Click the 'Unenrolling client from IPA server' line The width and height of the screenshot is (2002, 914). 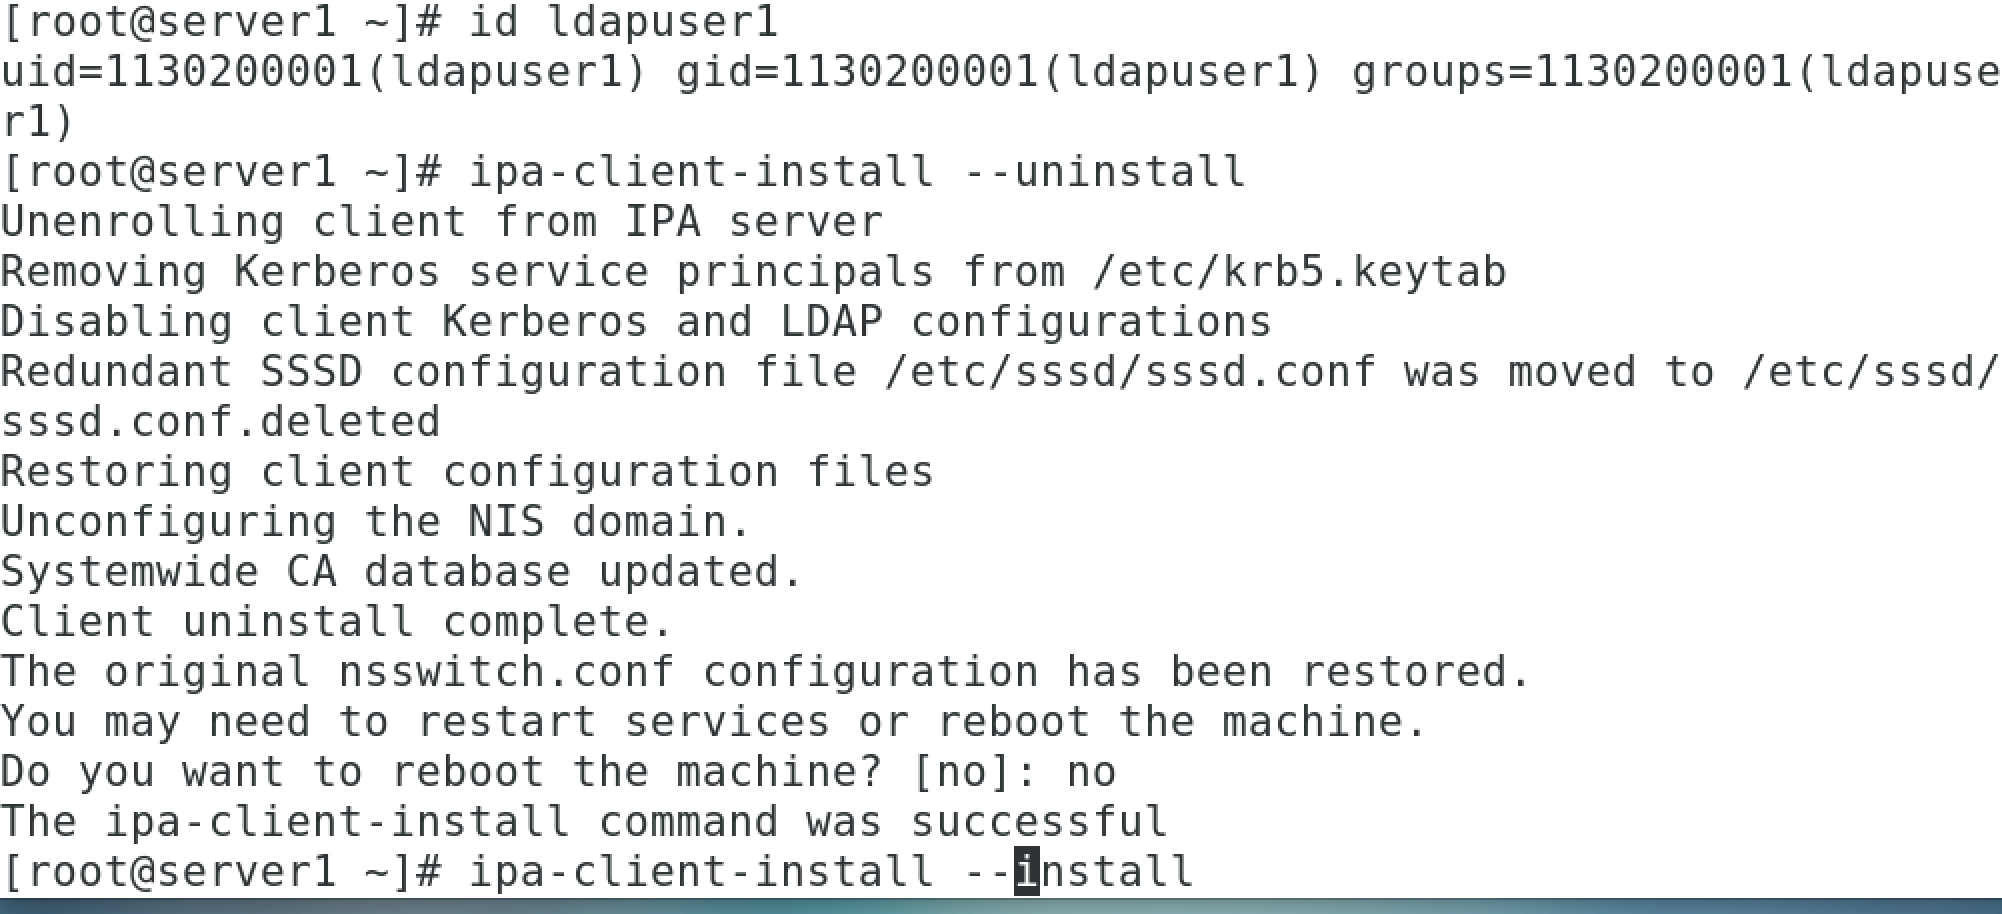pyautogui.click(x=442, y=222)
